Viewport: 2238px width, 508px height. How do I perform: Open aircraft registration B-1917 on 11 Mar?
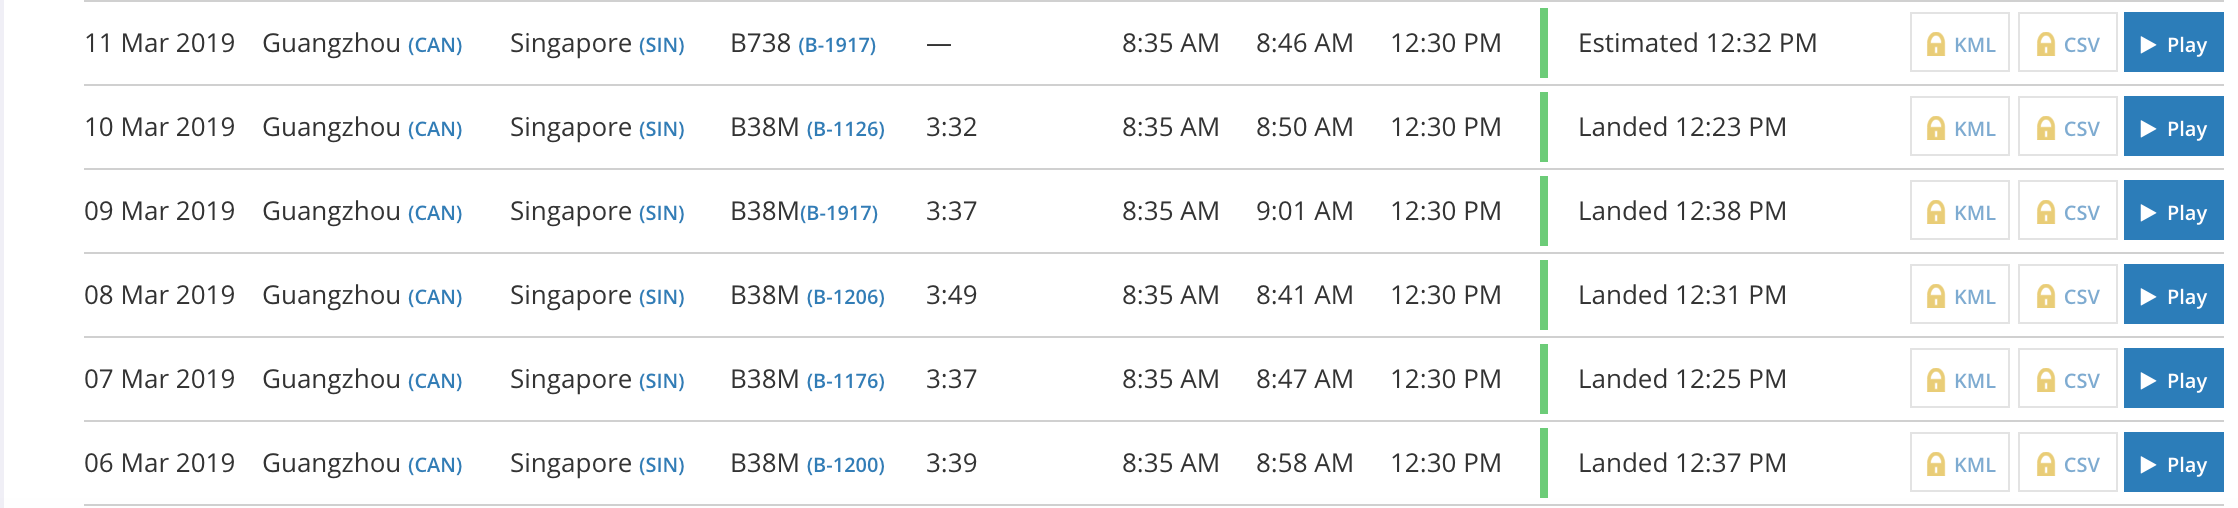pyautogui.click(x=837, y=45)
